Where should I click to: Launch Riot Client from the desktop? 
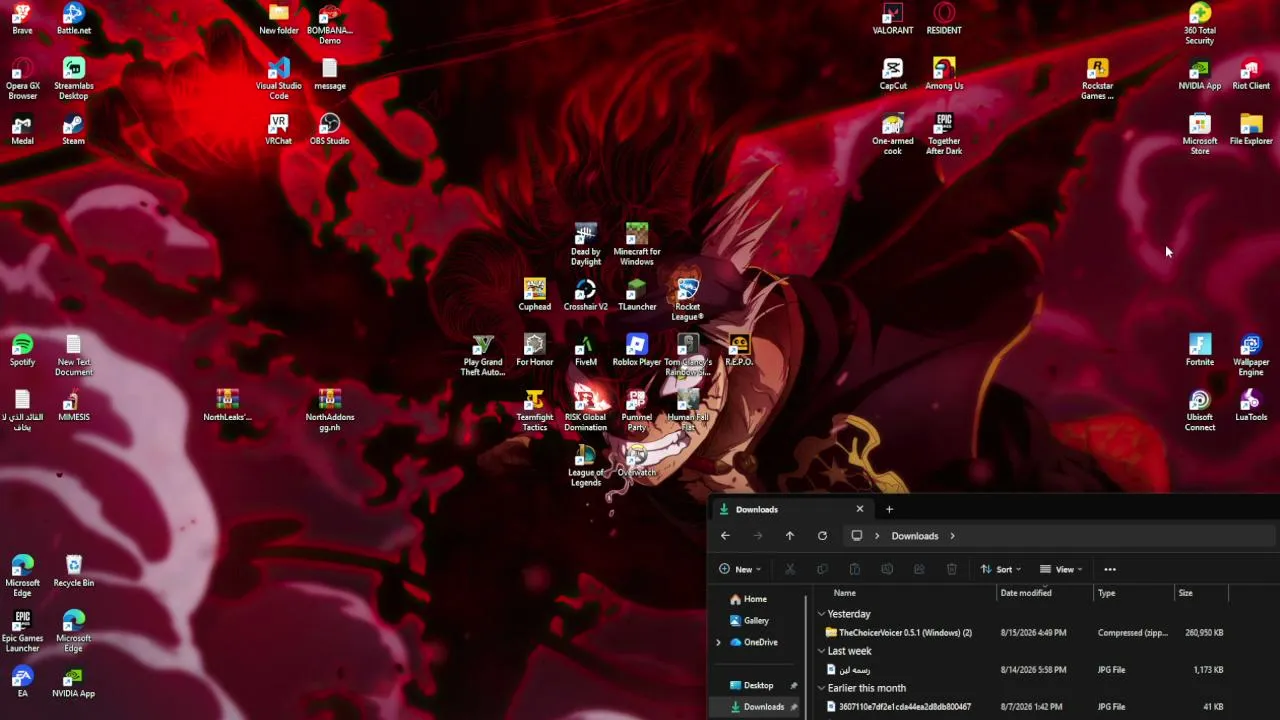pyautogui.click(x=1251, y=72)
